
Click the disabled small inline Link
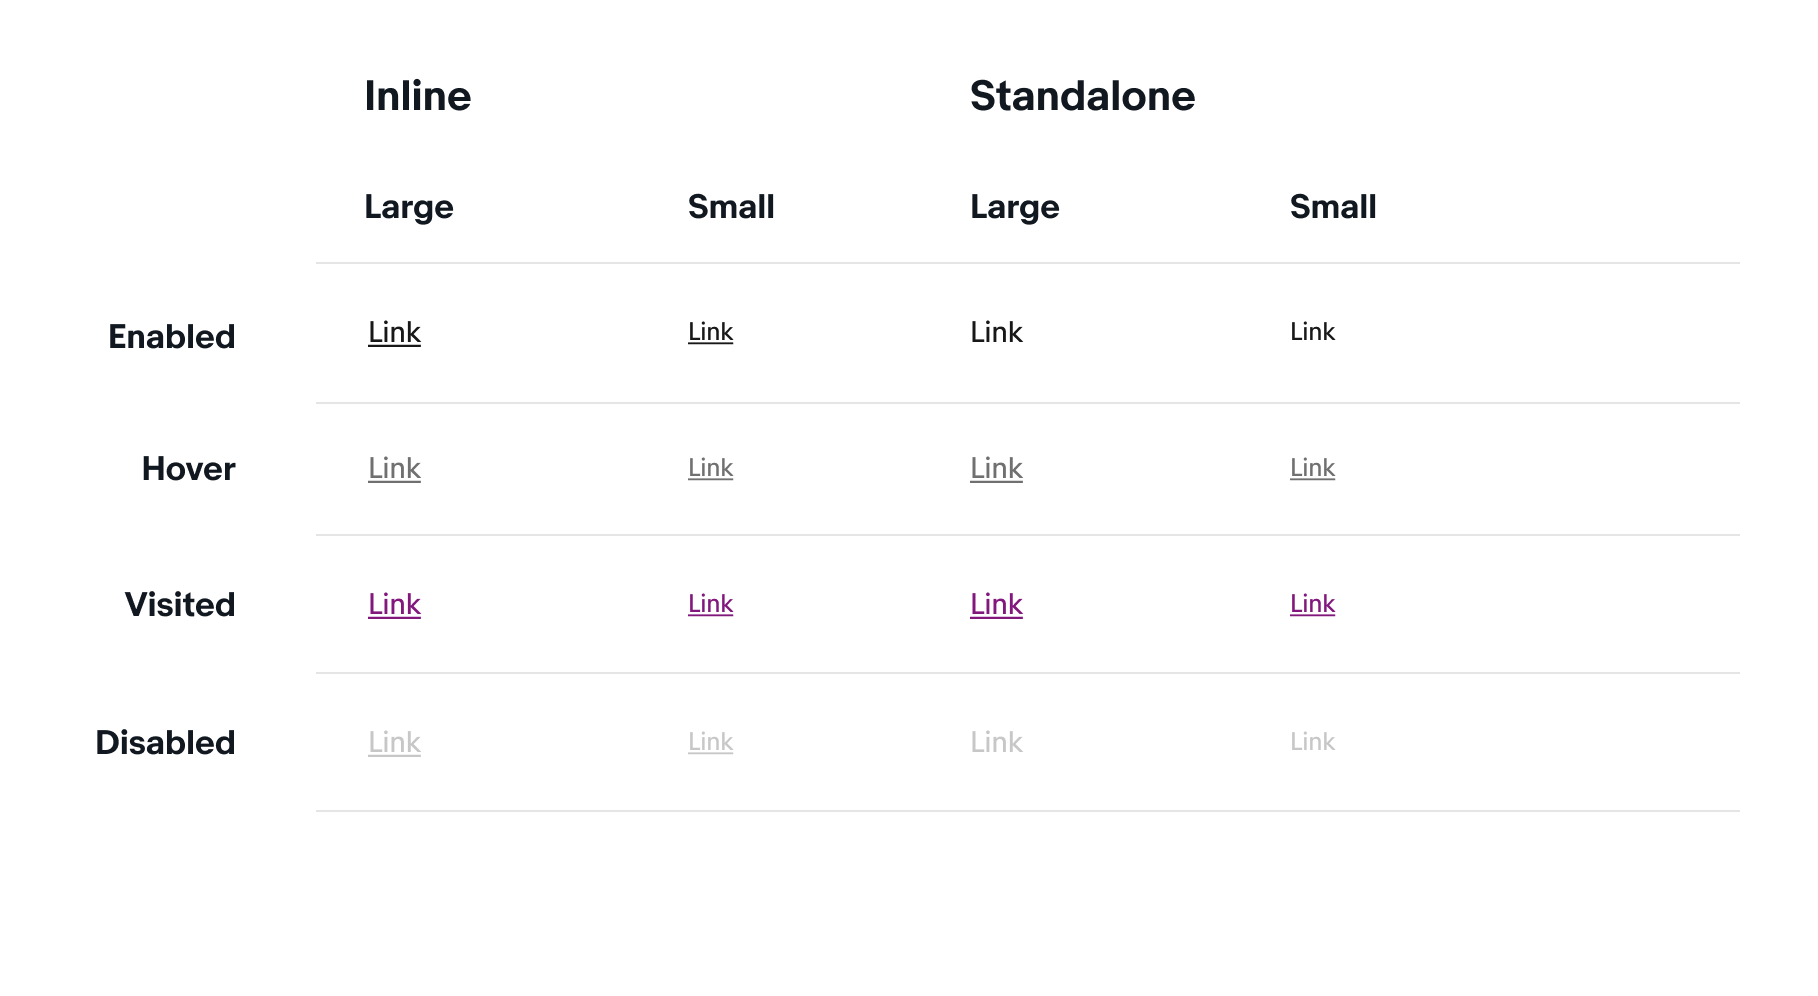[710, 742]
